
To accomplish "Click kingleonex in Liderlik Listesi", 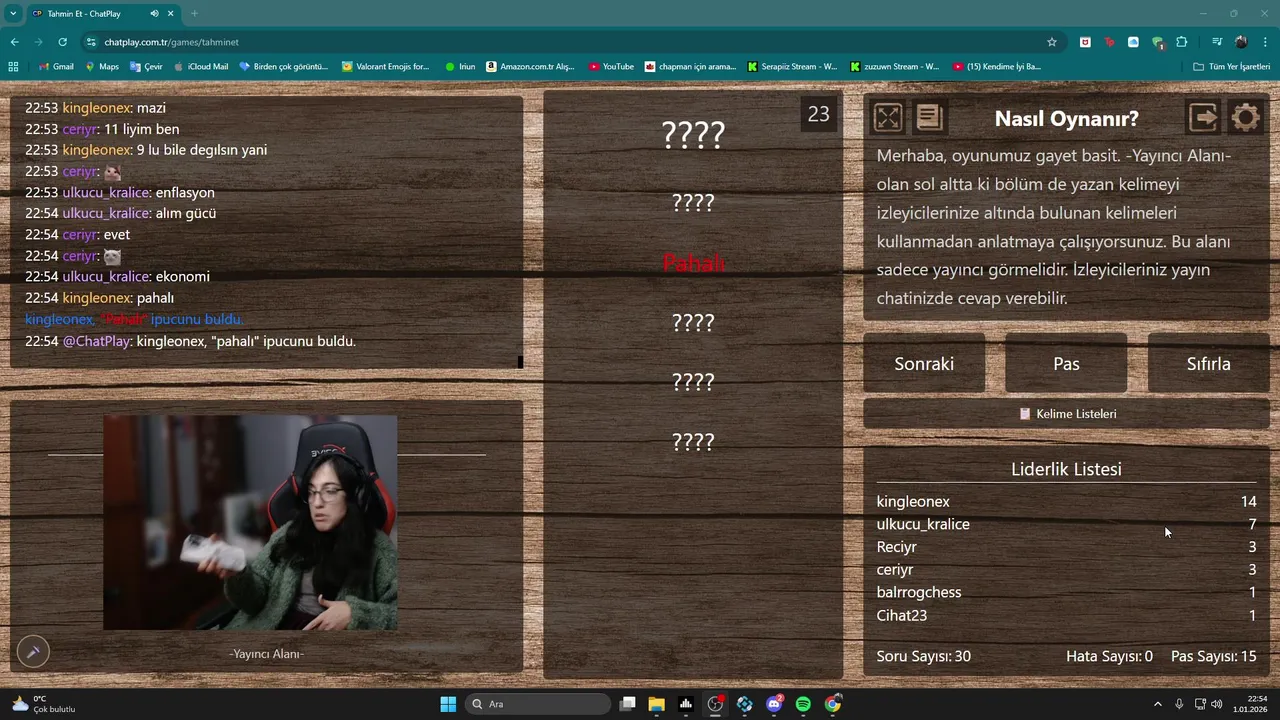I will point(913,502).
